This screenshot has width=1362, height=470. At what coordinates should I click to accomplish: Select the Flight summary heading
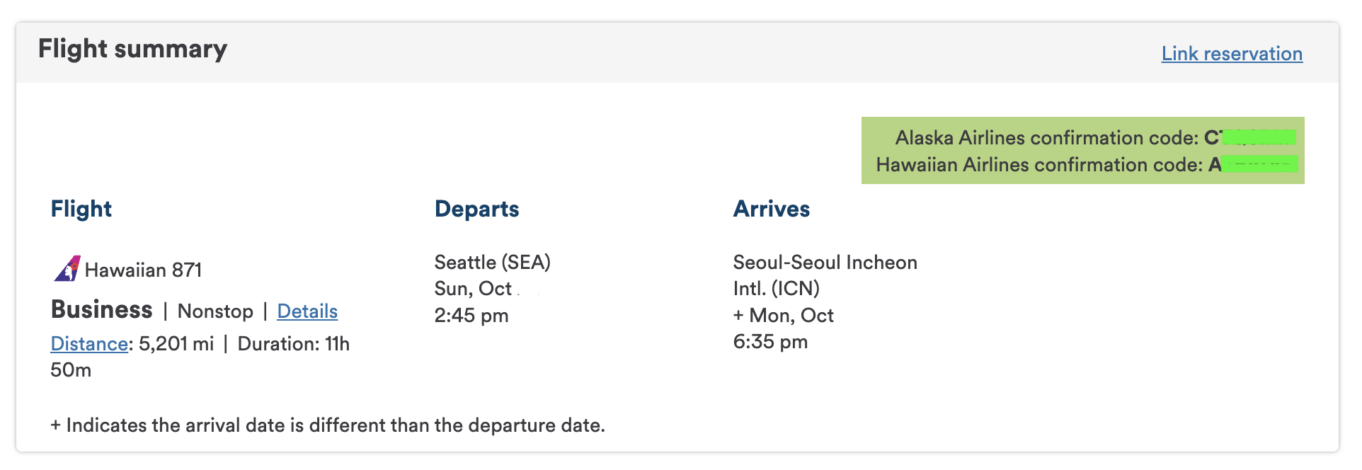coord(133,48)
